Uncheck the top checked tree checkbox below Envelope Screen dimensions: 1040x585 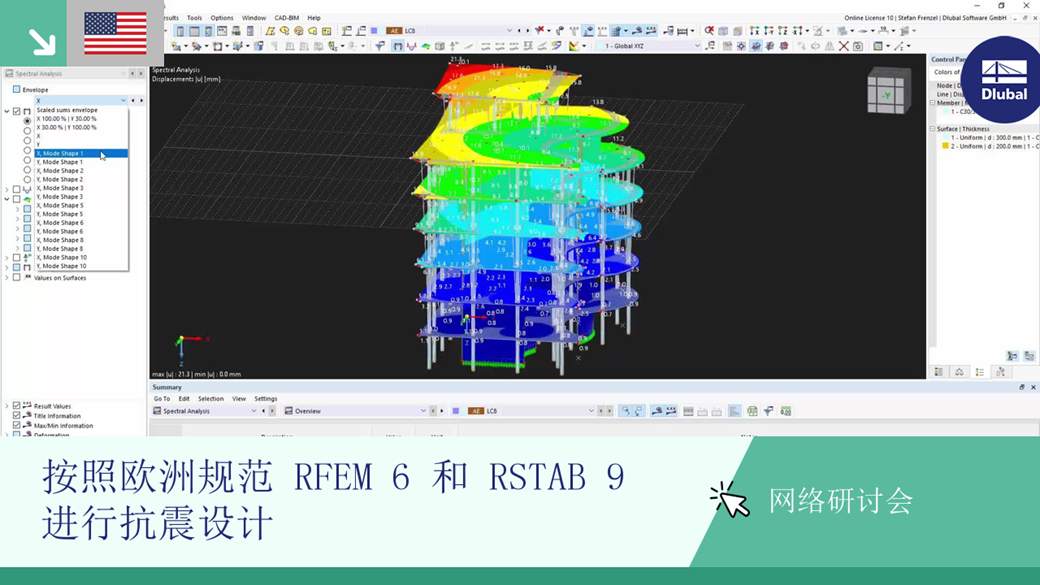coord(17,111)
